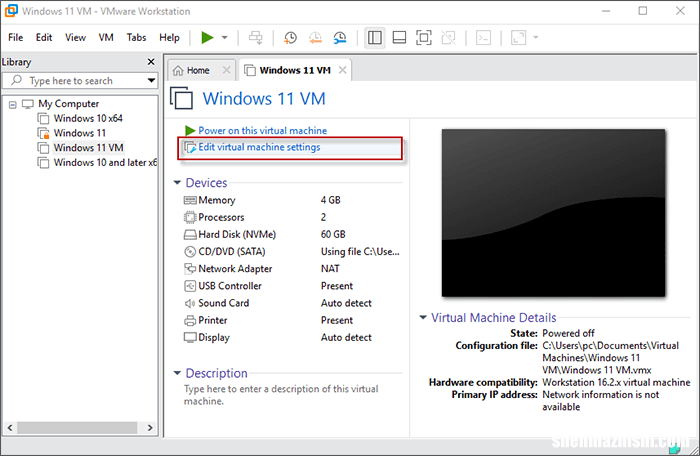Click the Unity mode toolbar icon

point(448,38)
